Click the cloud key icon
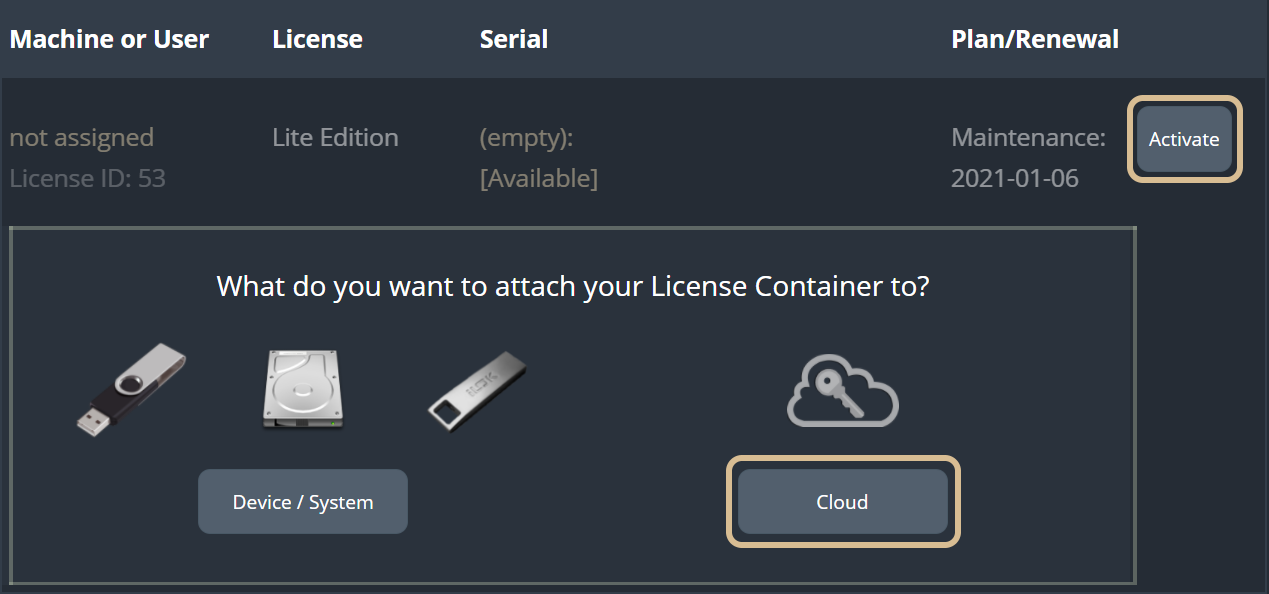This screenshot has width=1269, height=594. coord(842,392)
